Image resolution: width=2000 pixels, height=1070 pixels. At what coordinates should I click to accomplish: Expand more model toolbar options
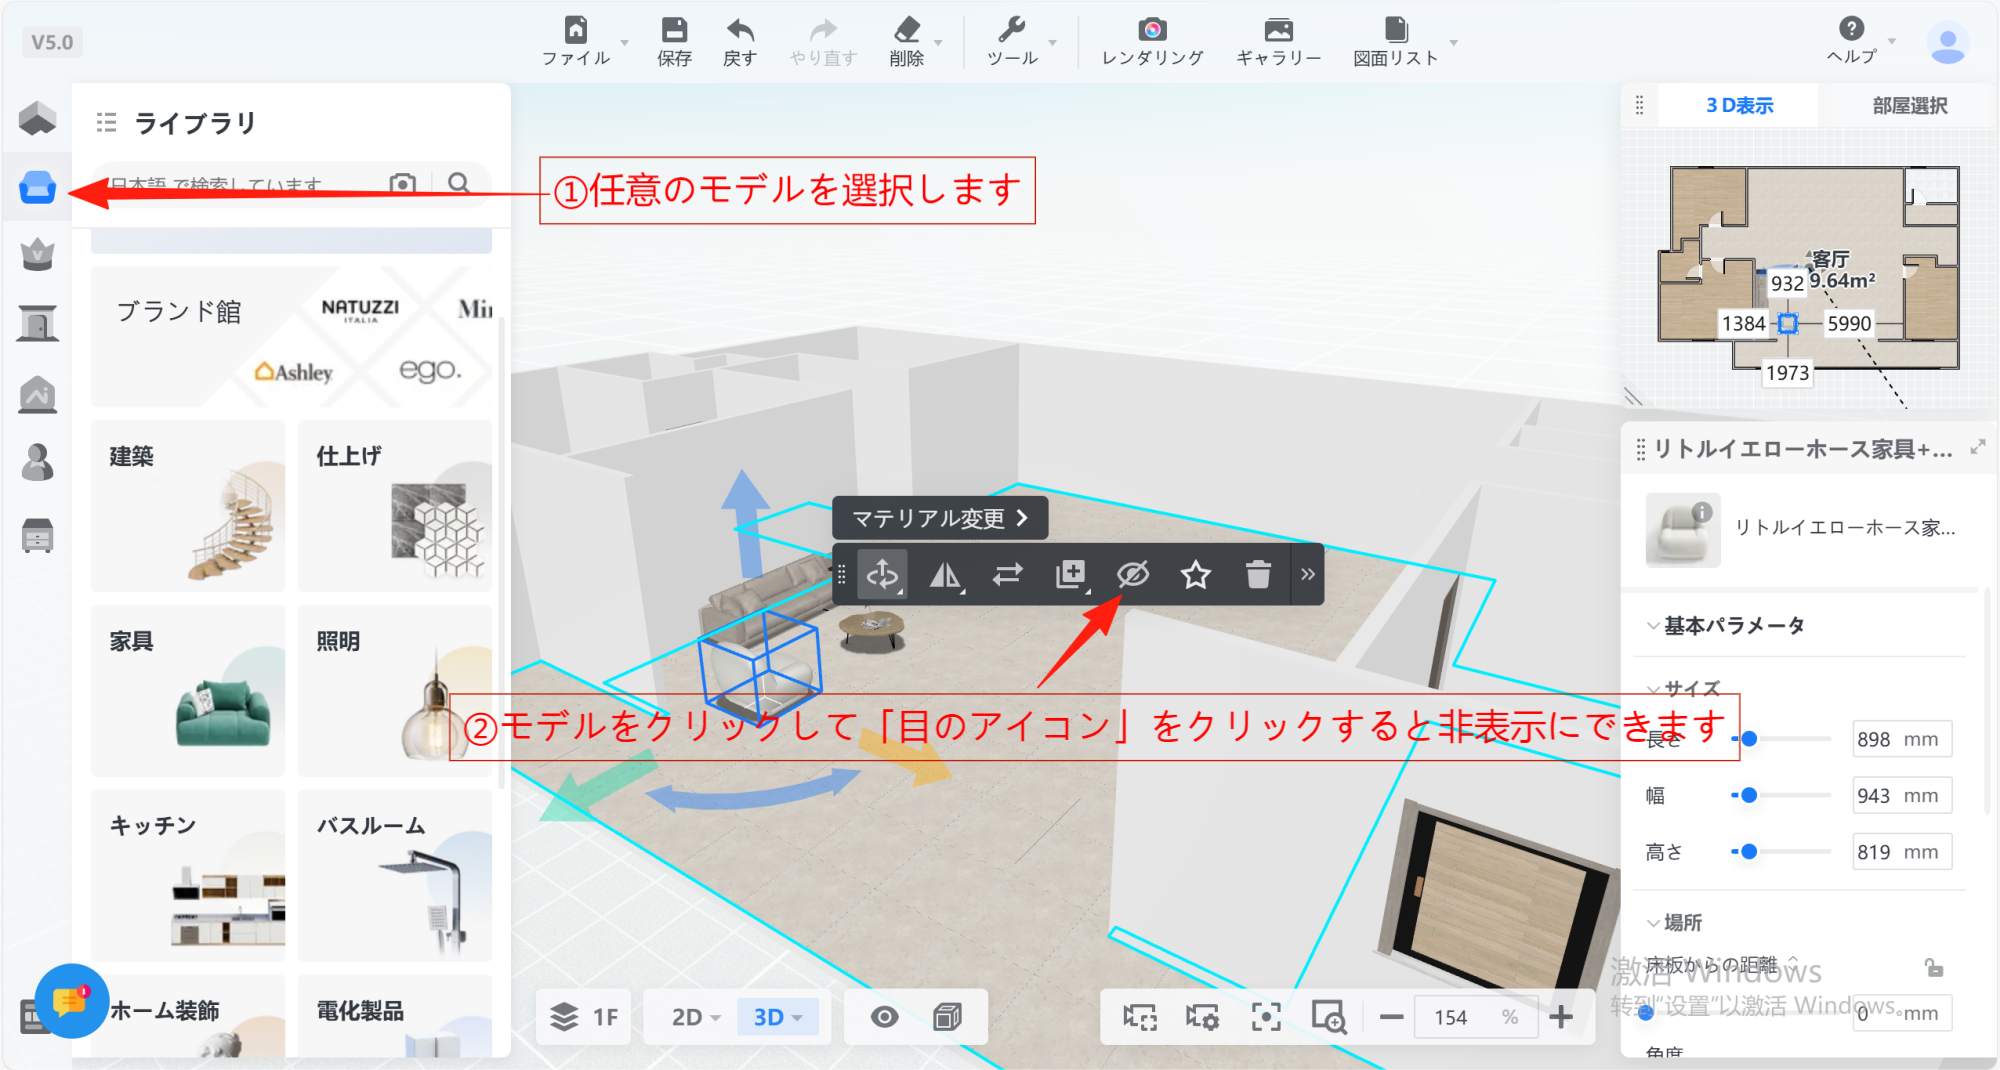(x=1308, y=574)
